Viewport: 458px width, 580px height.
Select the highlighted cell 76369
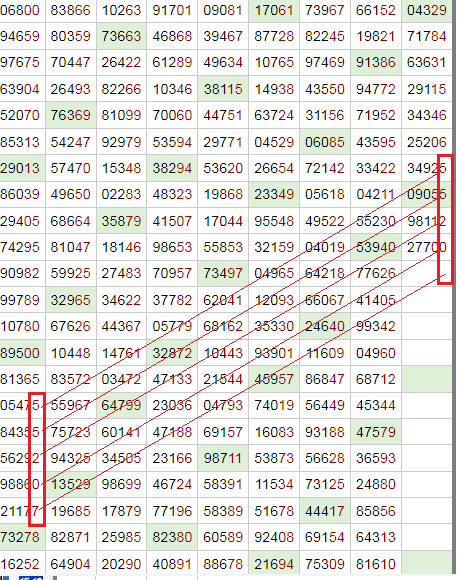tap(71, 115)
